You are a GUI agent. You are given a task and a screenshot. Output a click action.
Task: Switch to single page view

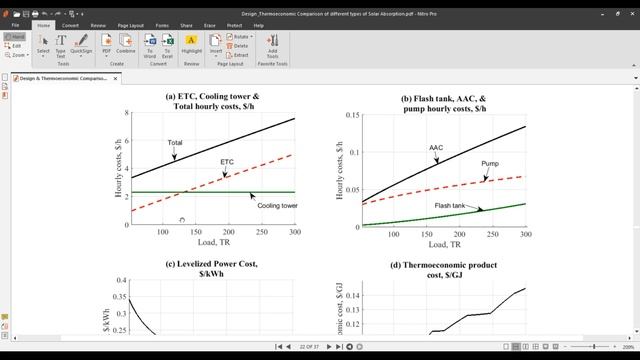[506, 347]
